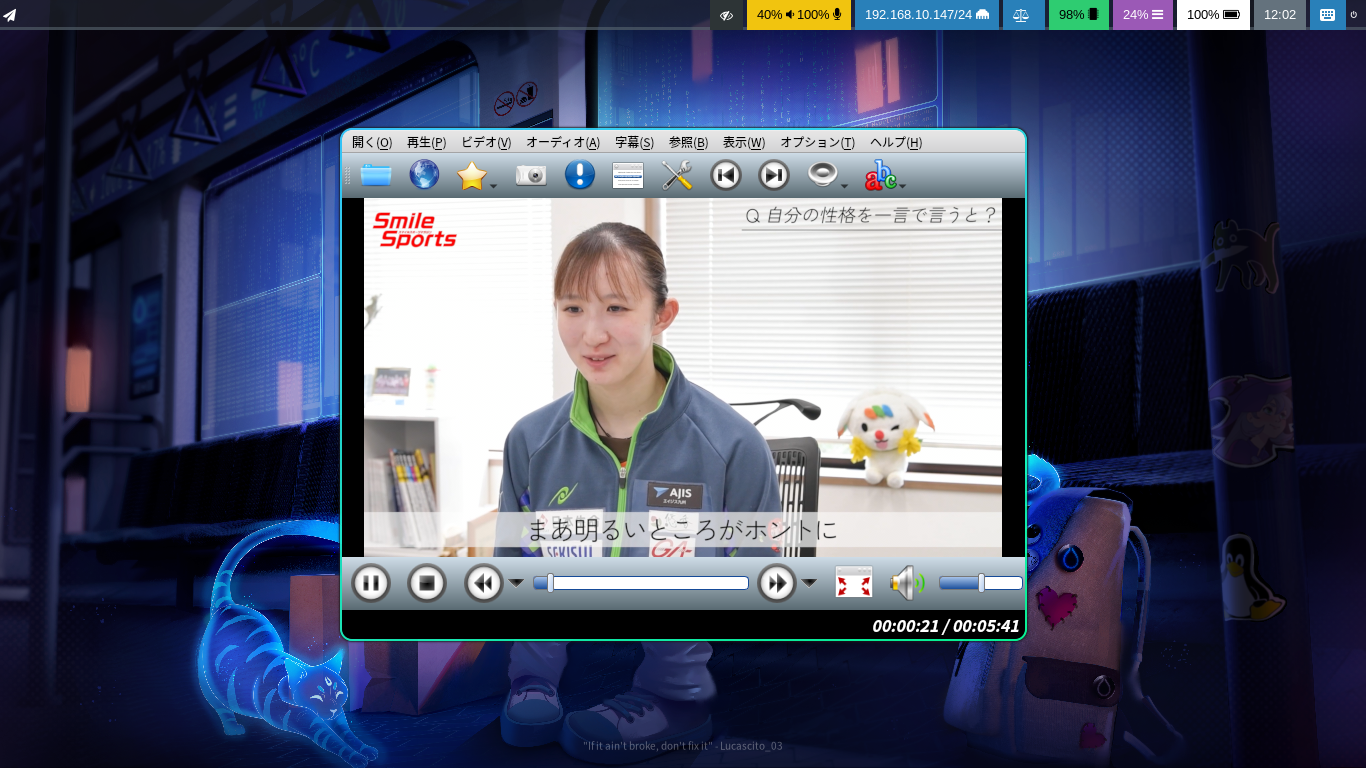Open the オプション(T) options menu
1366x768 pixels.
click(x=817, y=142)
